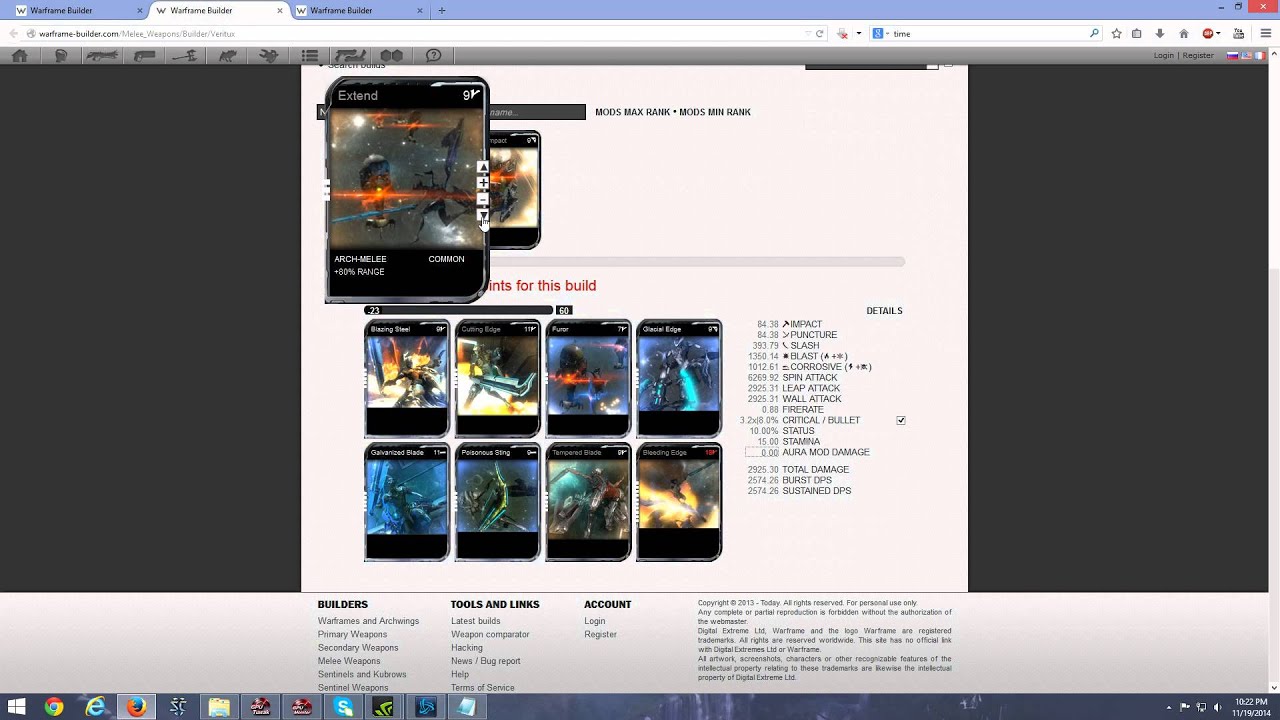Toggle the Critical / Bullet checkbox
Image resolution: width=1280 pixels, height=720 pixels.
(901, 420)
